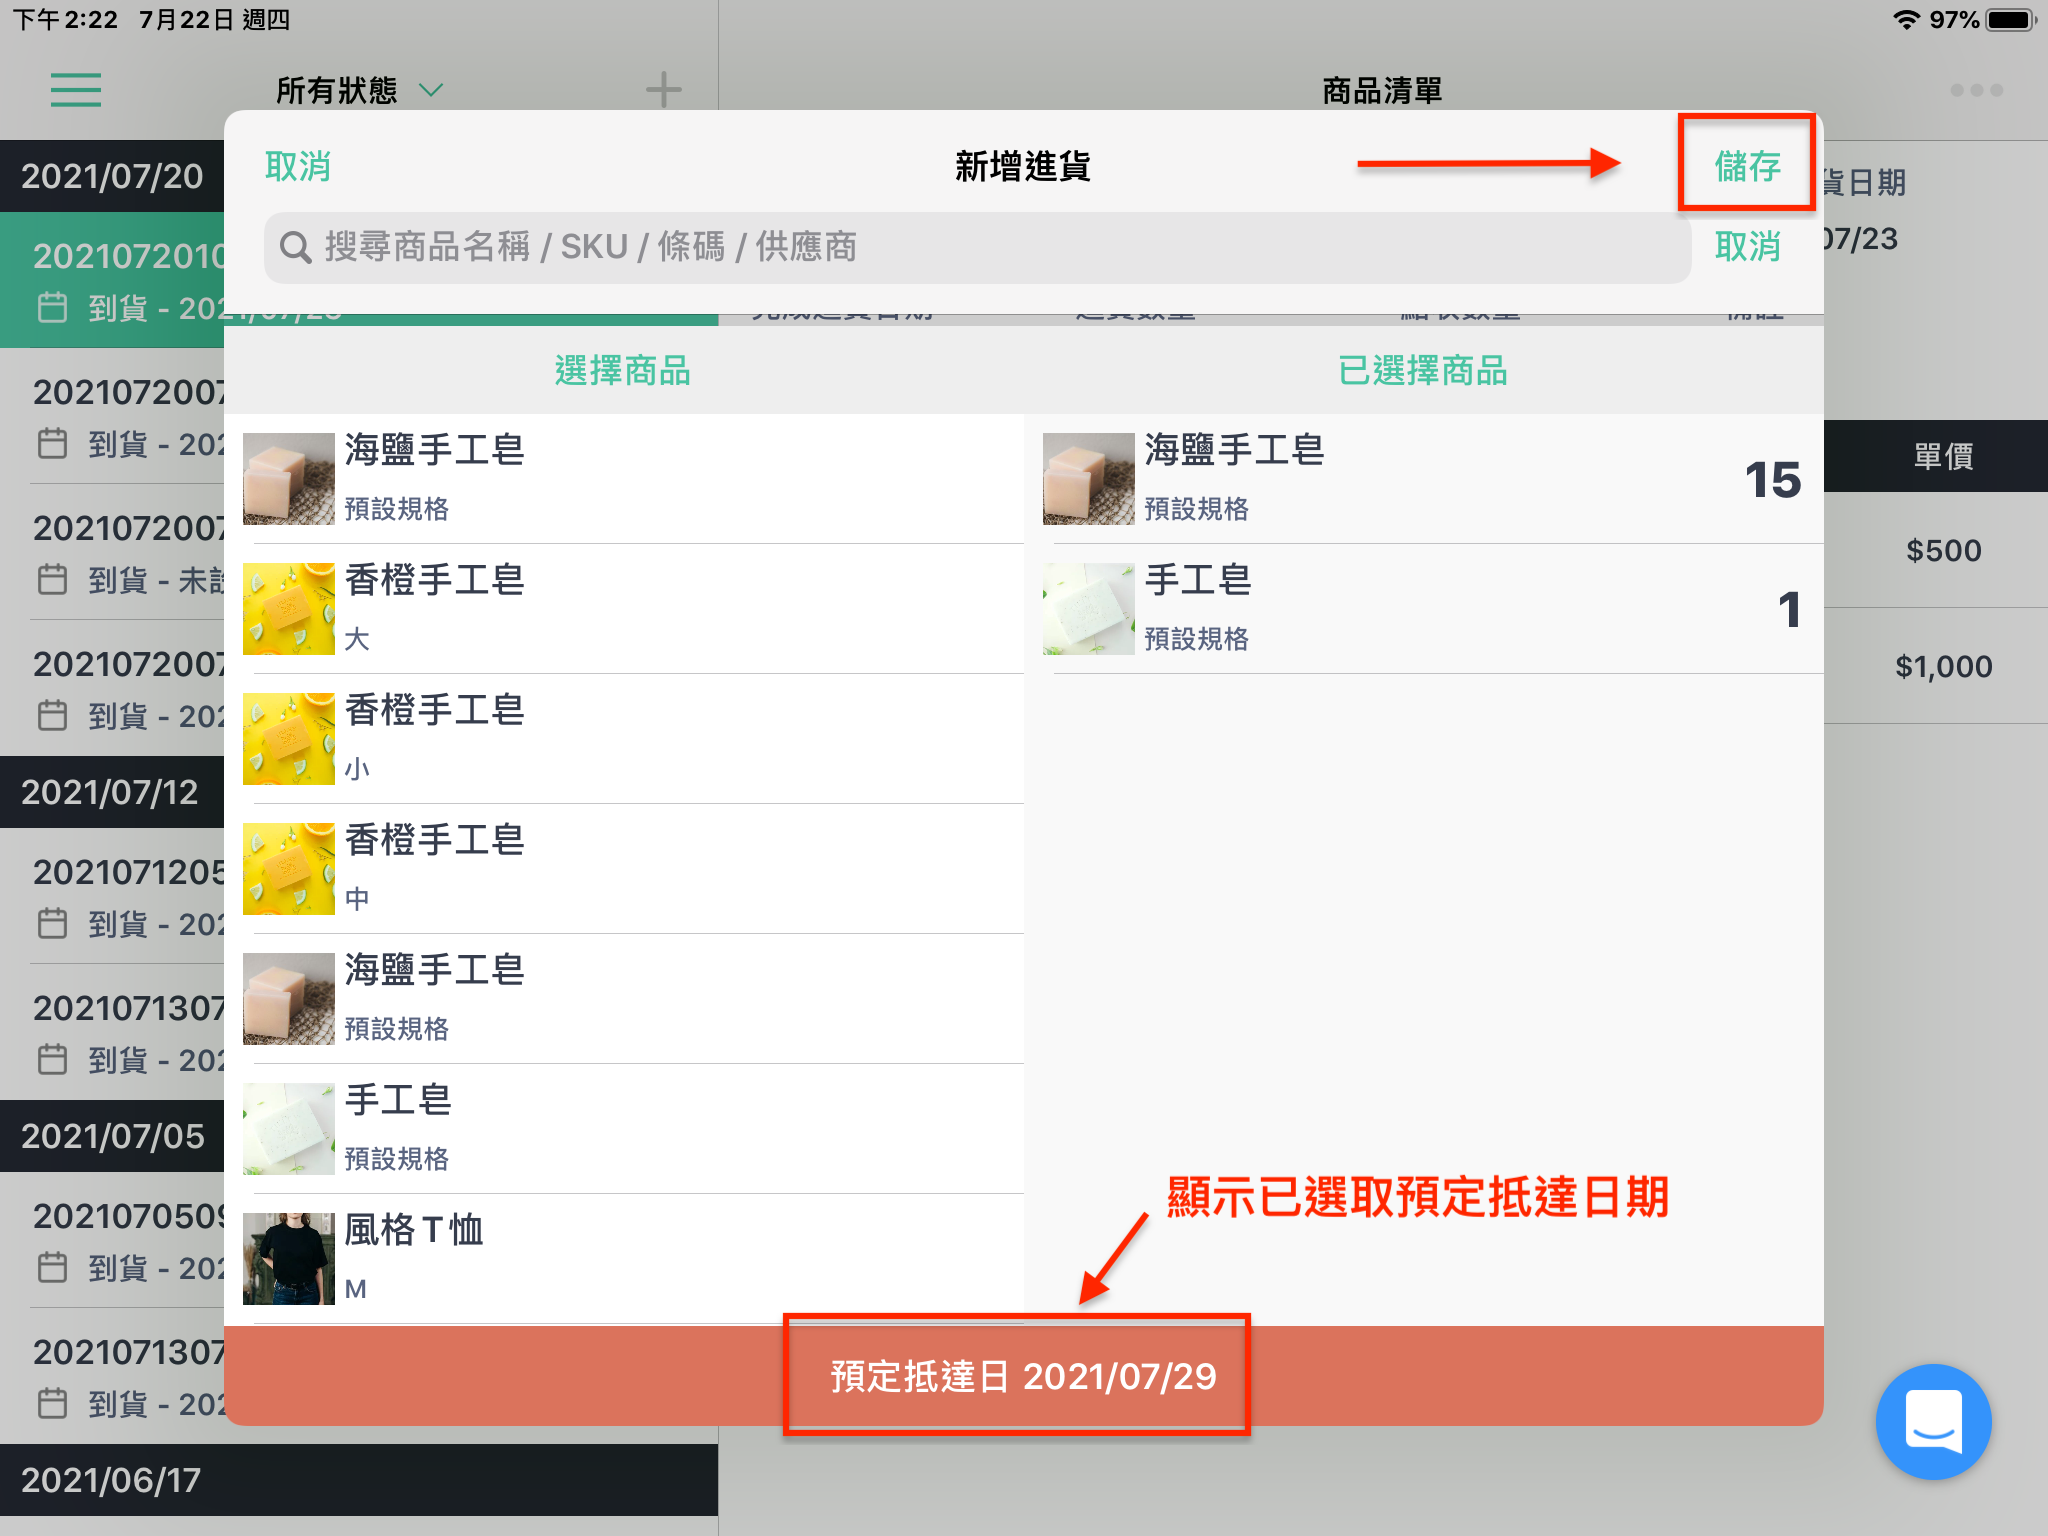
Task: Edit quantity 15 for selected 海鹽手工皂
Action: click(x=1773, y=480)
